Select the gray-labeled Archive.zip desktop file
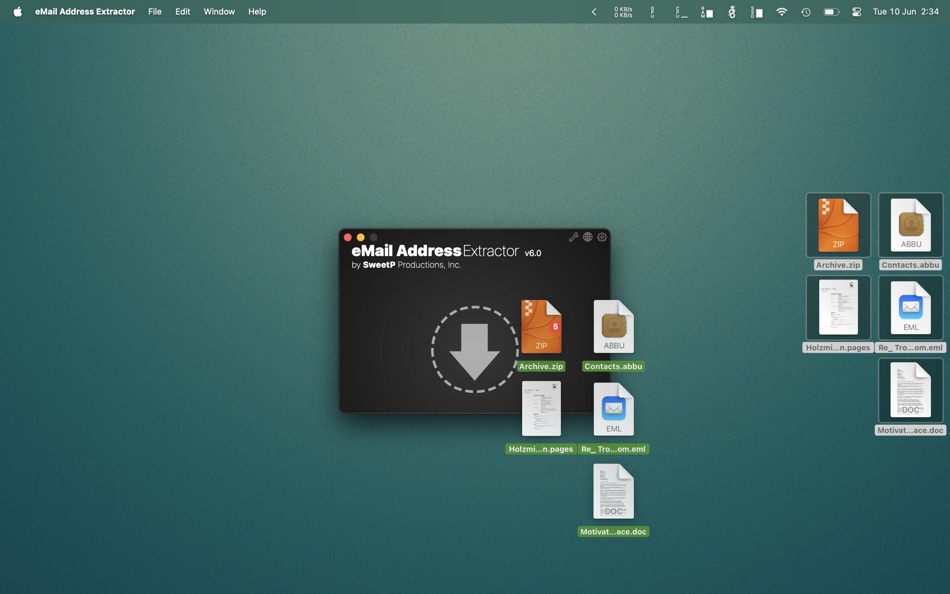The width and height of the screenshot is (950, 594). click(838, 232)
